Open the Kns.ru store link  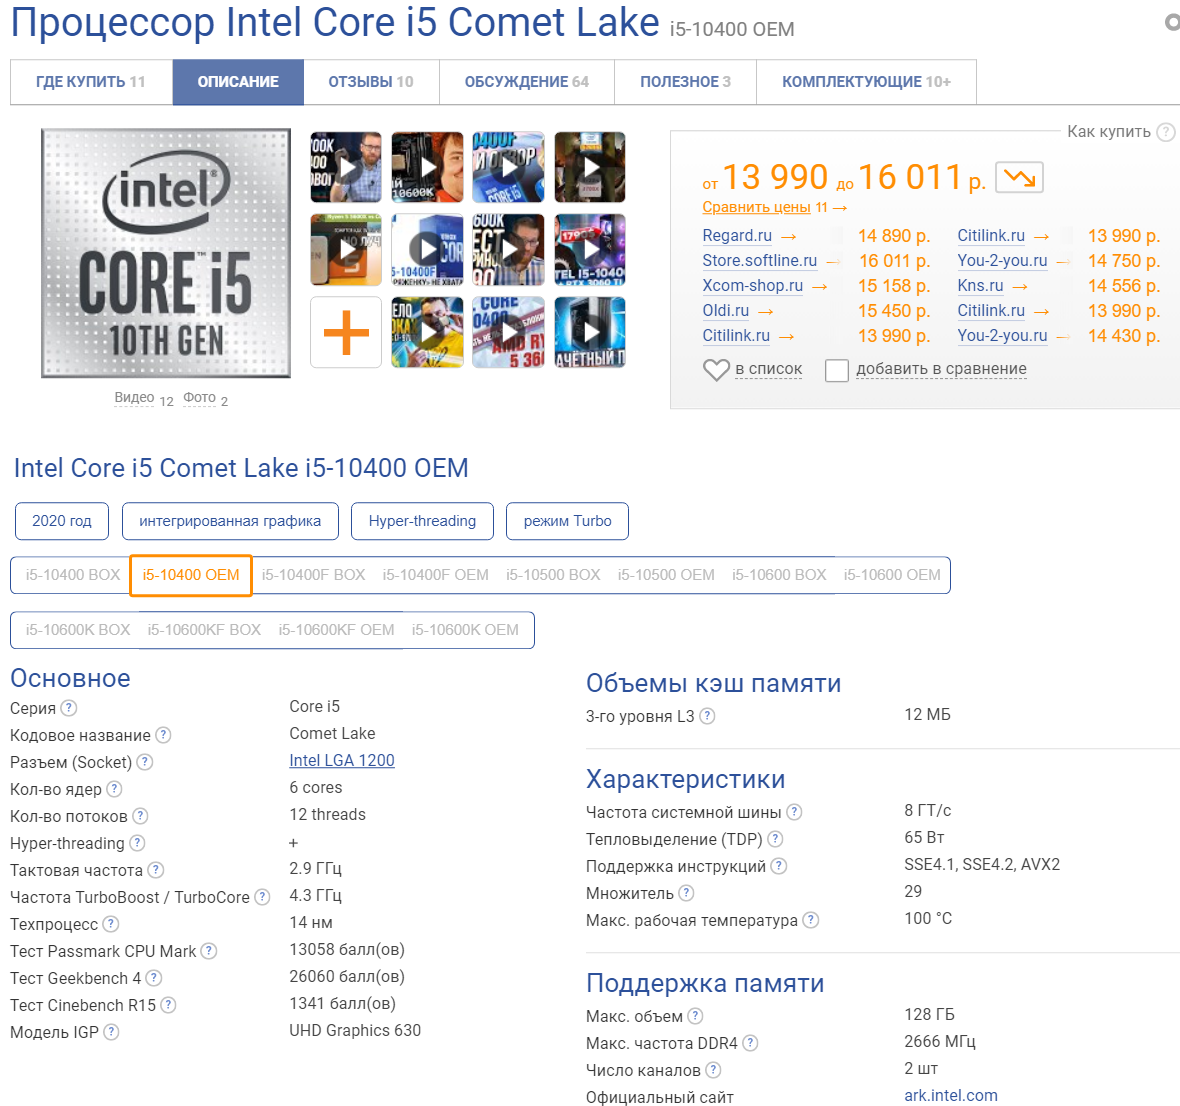pyautogui.click(x=980, y=286)
